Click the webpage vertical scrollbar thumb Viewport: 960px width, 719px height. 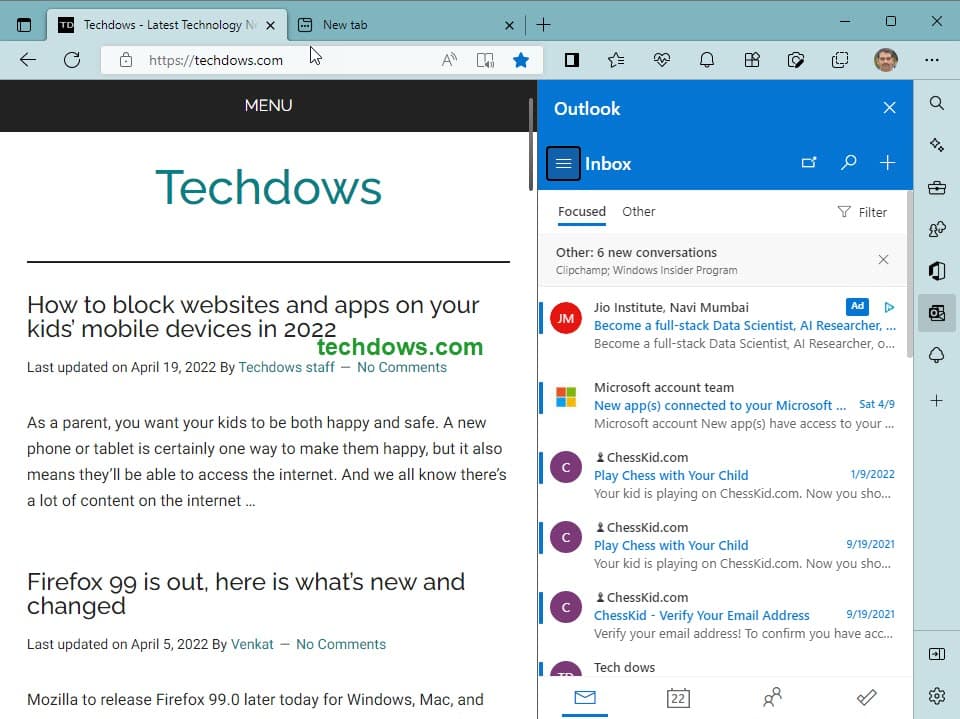click(x=531, y=145)
